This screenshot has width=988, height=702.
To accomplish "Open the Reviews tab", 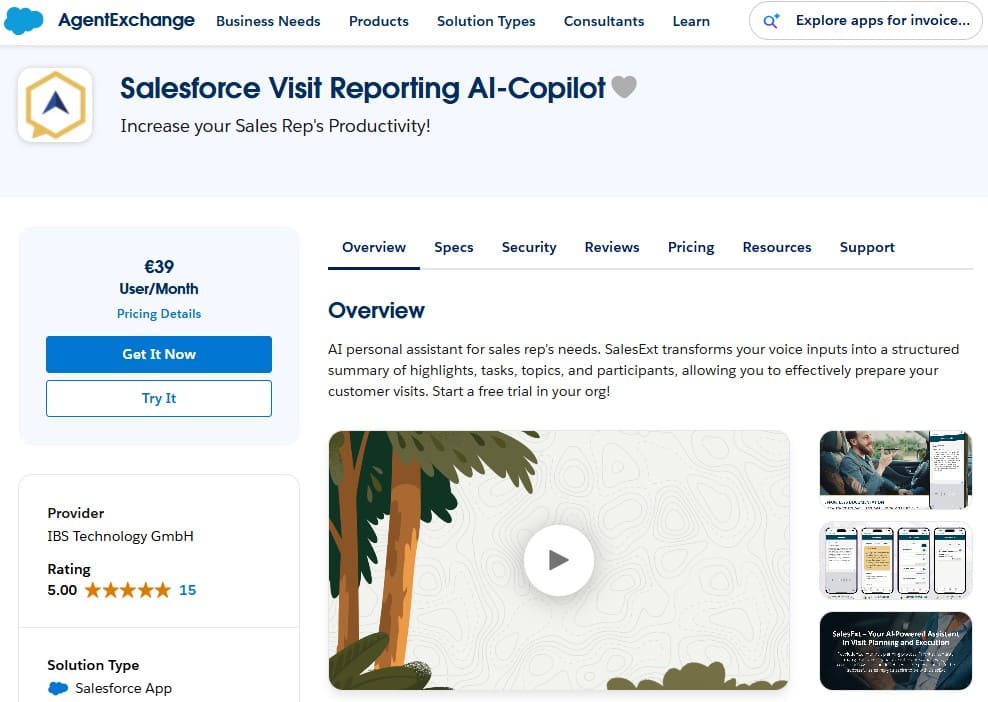I will (x=612, y=247).
